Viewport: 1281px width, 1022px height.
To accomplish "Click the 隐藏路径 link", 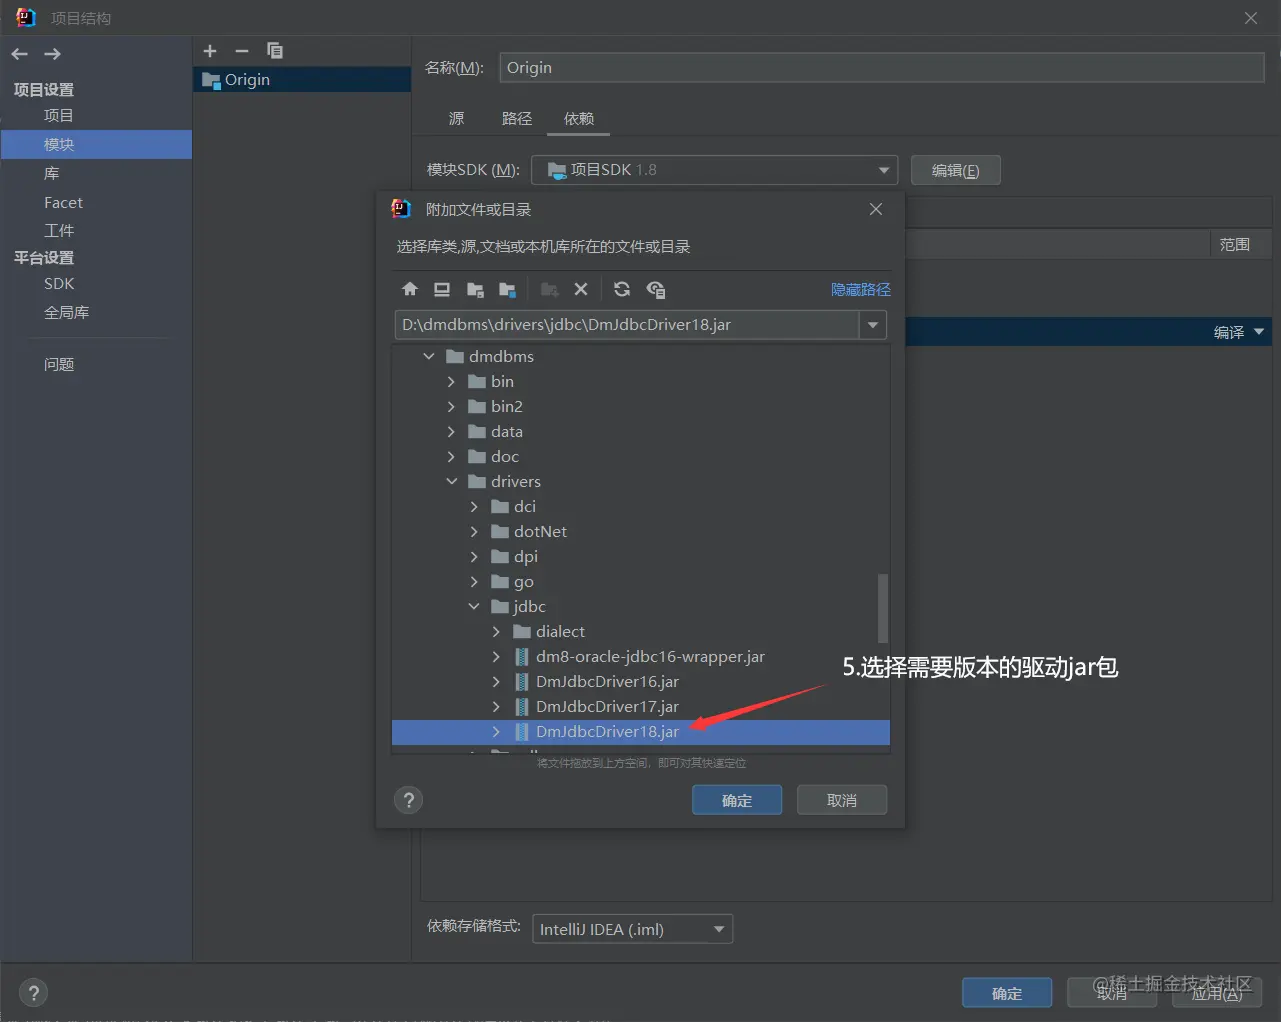I will click(861, 289).
